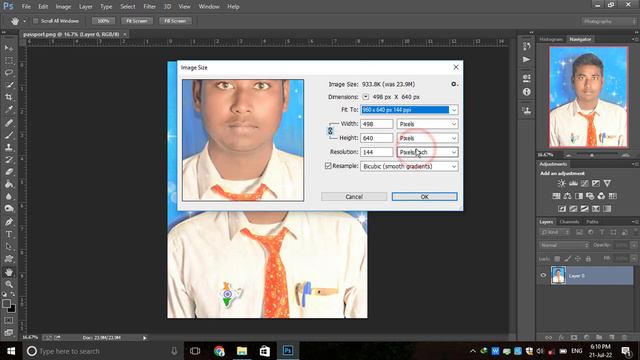Viewport: 640px width, 360px height.
Task: Open the Actions panel play icon
Action: [527, 60]
